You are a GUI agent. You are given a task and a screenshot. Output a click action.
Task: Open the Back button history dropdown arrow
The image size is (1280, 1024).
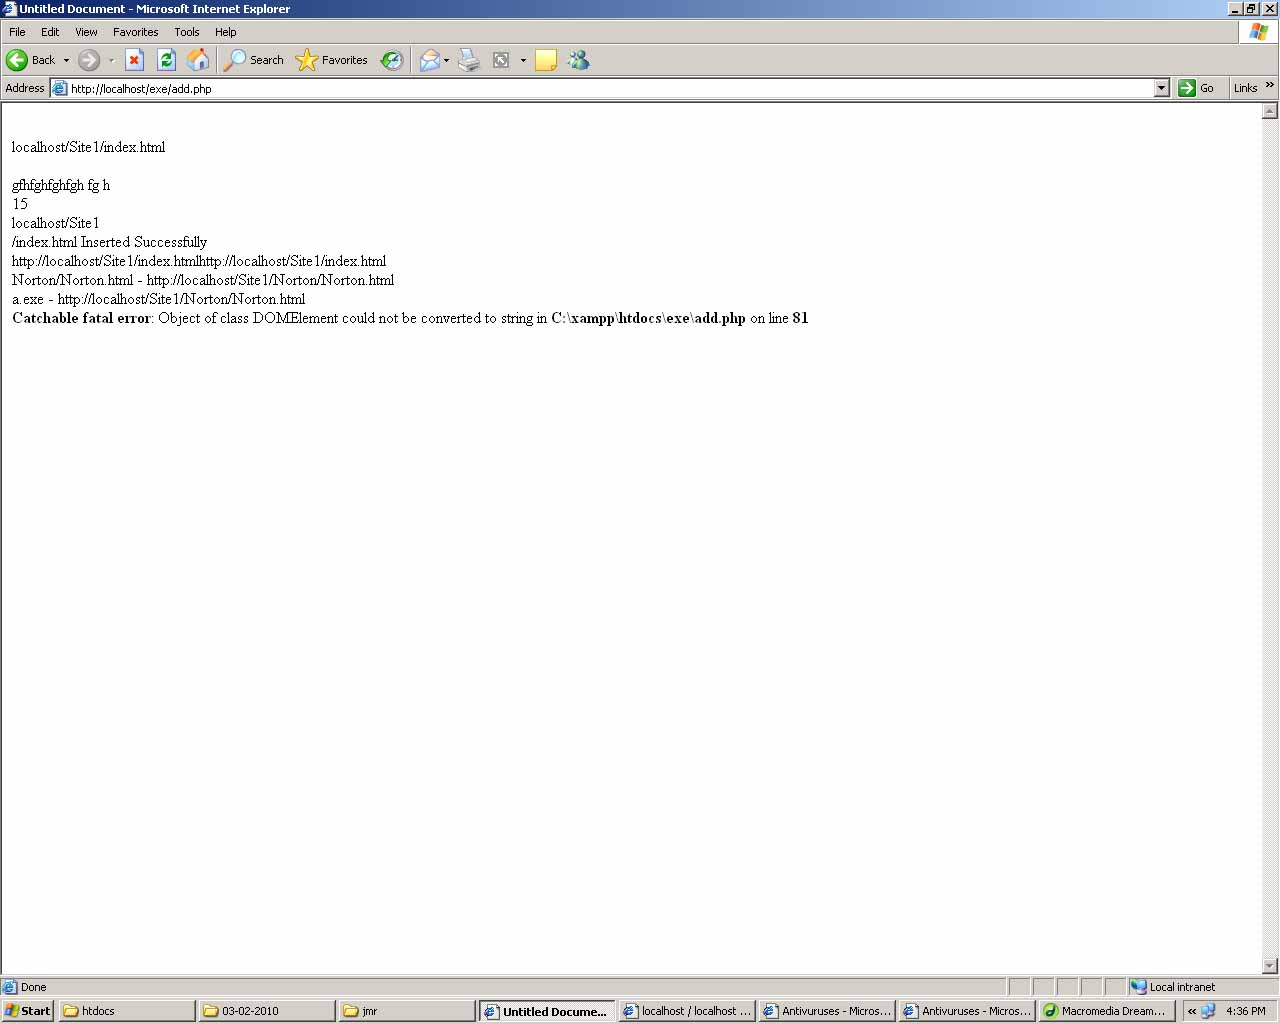click(x=66, y=60)
